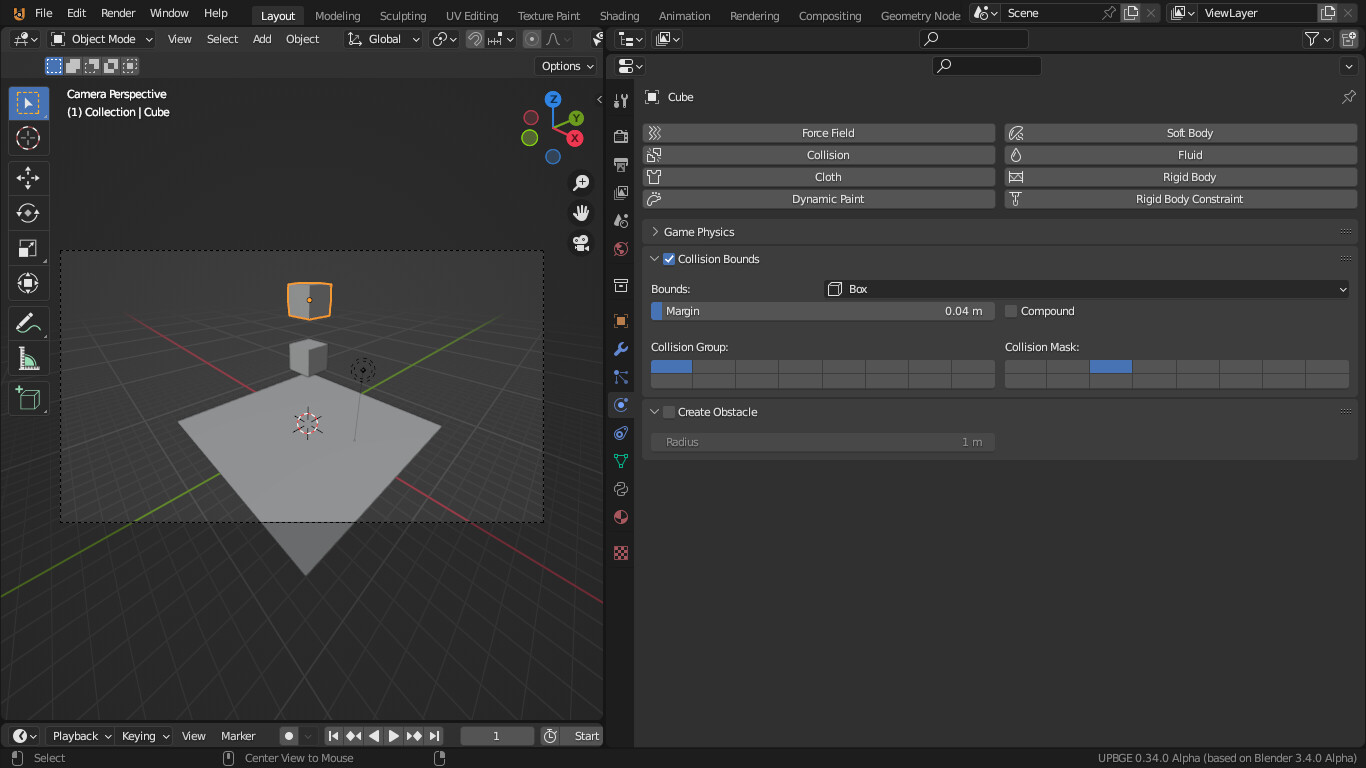Choose the Annotate pencil tool
This screenshot has height=768, width=1366.
28,324
